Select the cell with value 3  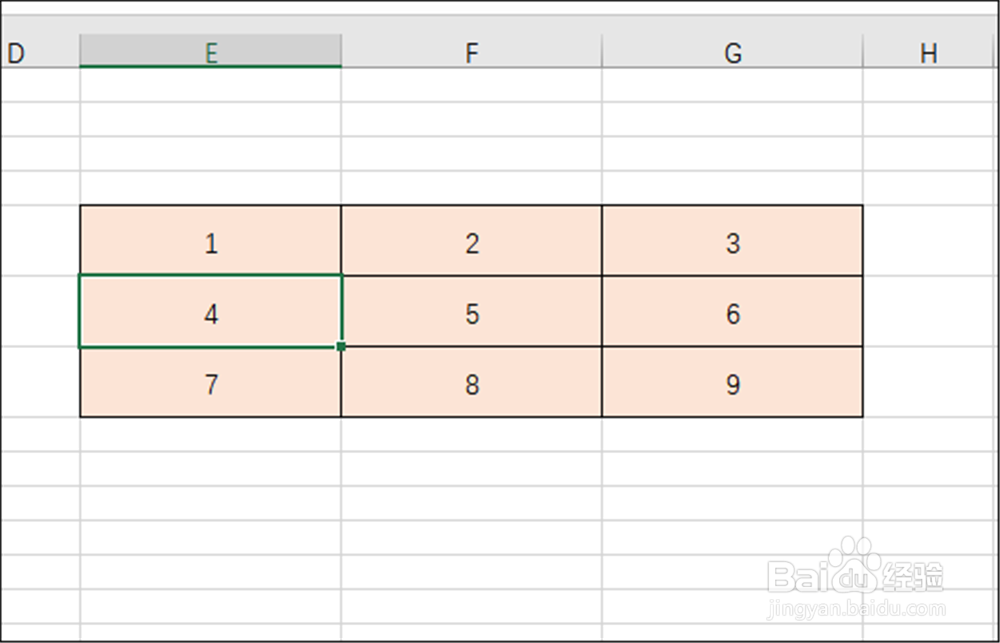click(732, 241)
